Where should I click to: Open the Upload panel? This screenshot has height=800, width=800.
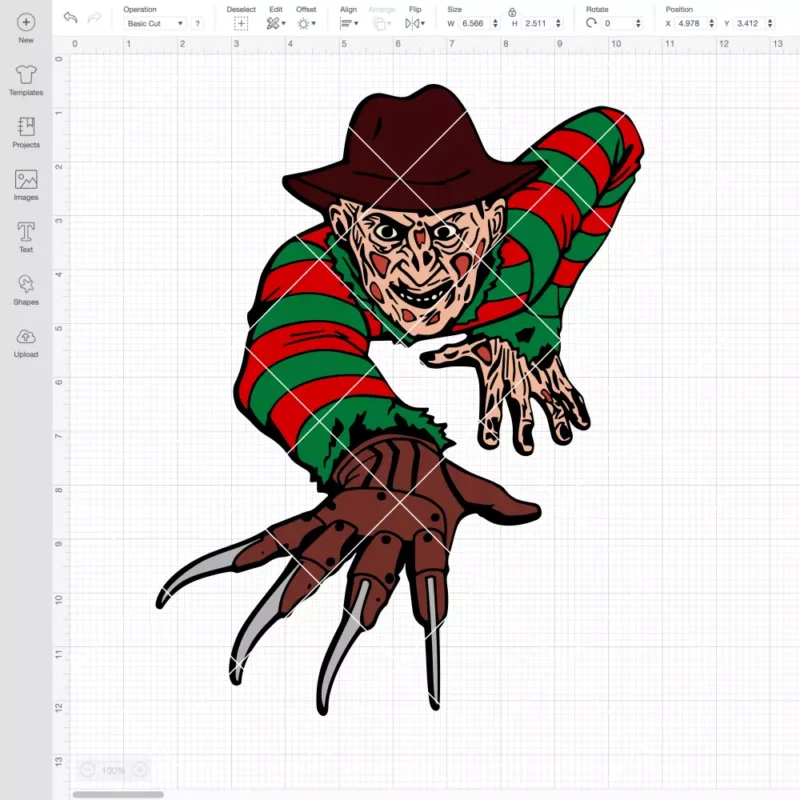click(26, 342)
